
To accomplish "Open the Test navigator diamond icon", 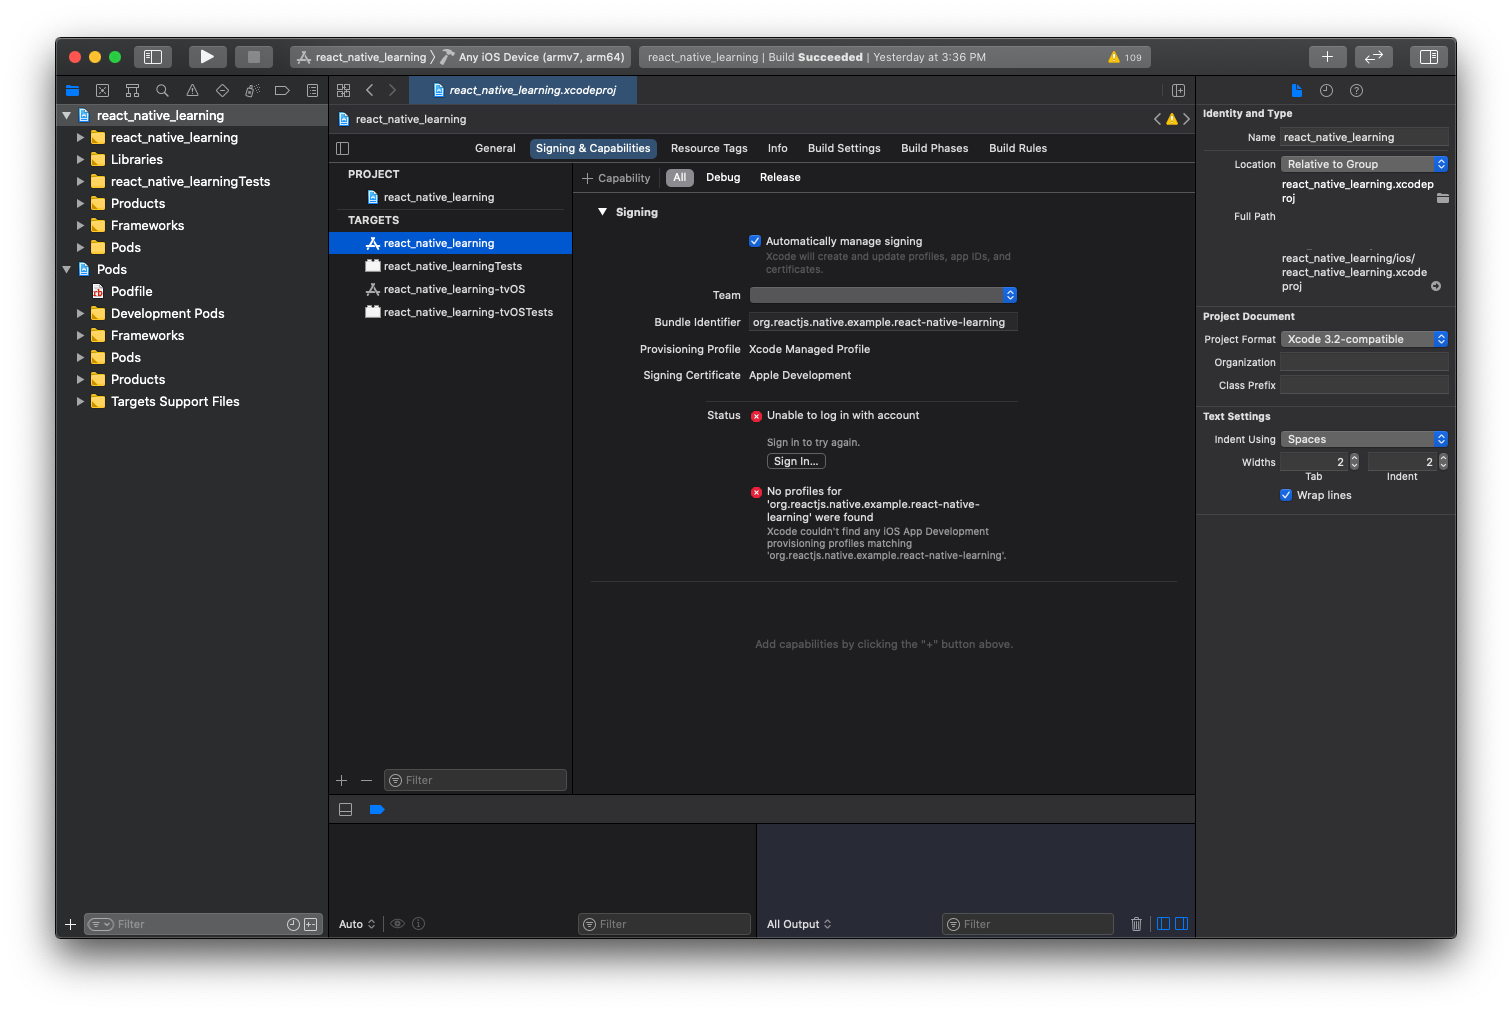I will click(222, 90).
